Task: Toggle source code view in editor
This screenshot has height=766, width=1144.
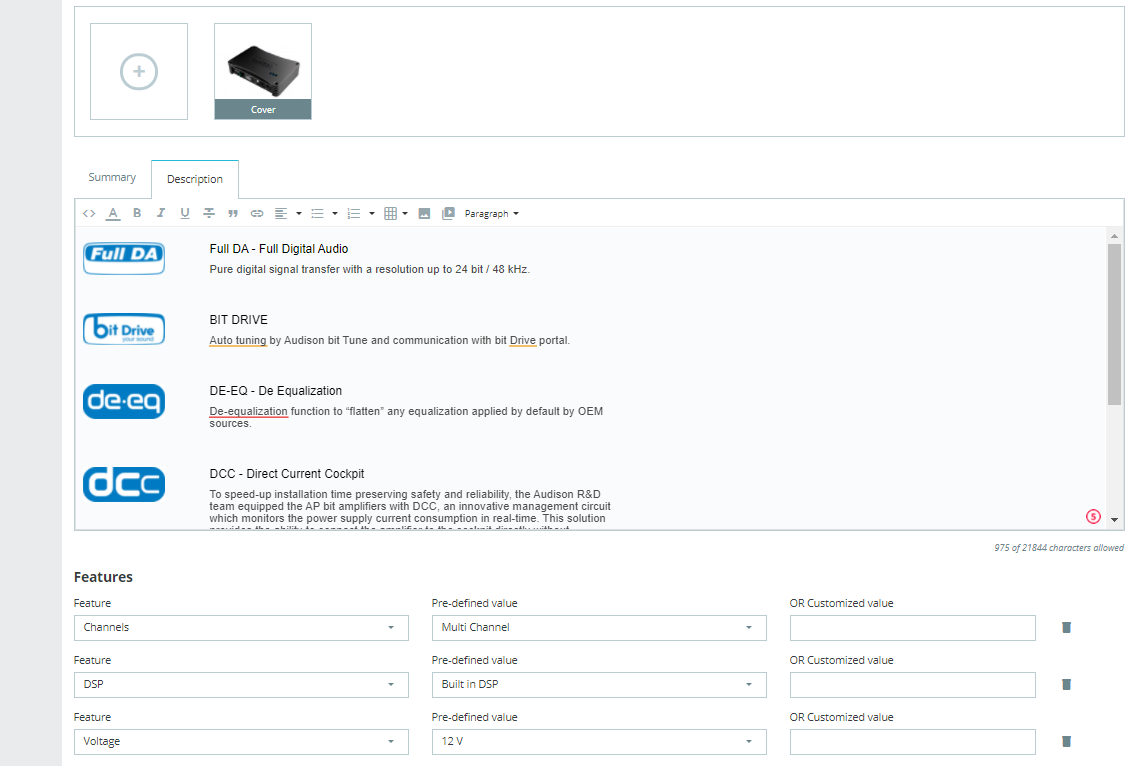Action: click(x=89, y=214)
